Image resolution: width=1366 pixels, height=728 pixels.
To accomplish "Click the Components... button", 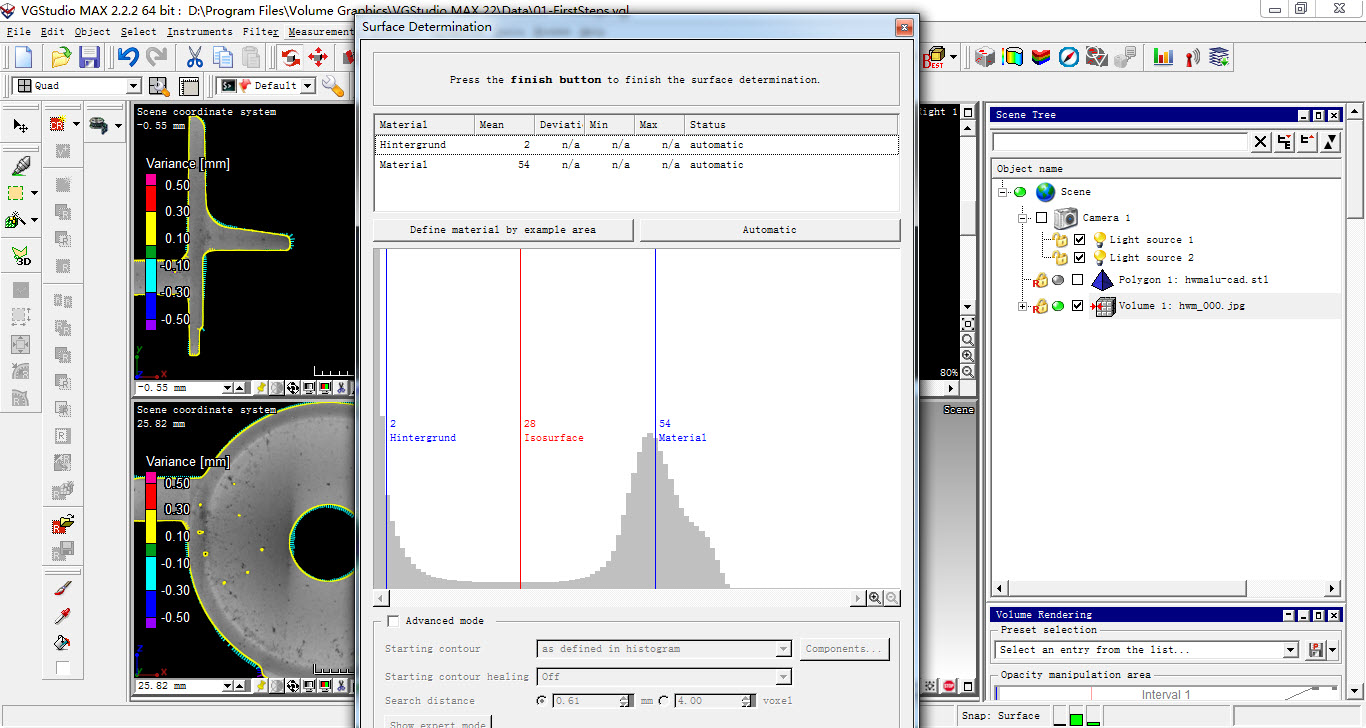I will (x=844, y=649).
